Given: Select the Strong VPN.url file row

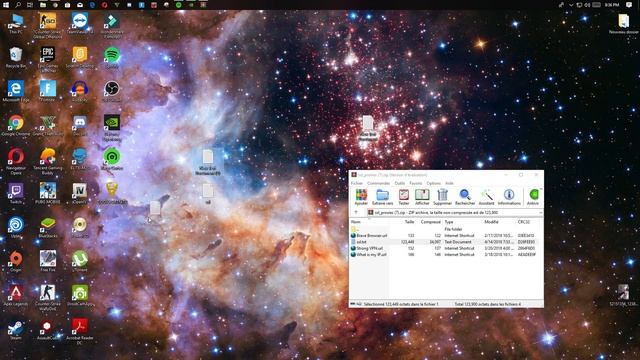Looking at the screenshot, I should coord(444,248).
